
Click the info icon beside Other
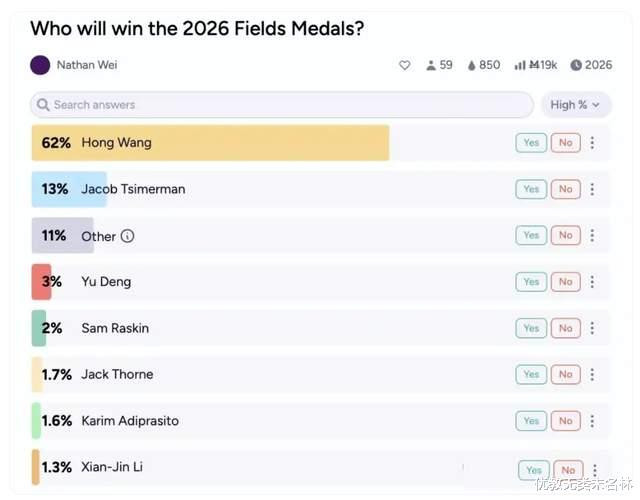(x=128, y=236)
